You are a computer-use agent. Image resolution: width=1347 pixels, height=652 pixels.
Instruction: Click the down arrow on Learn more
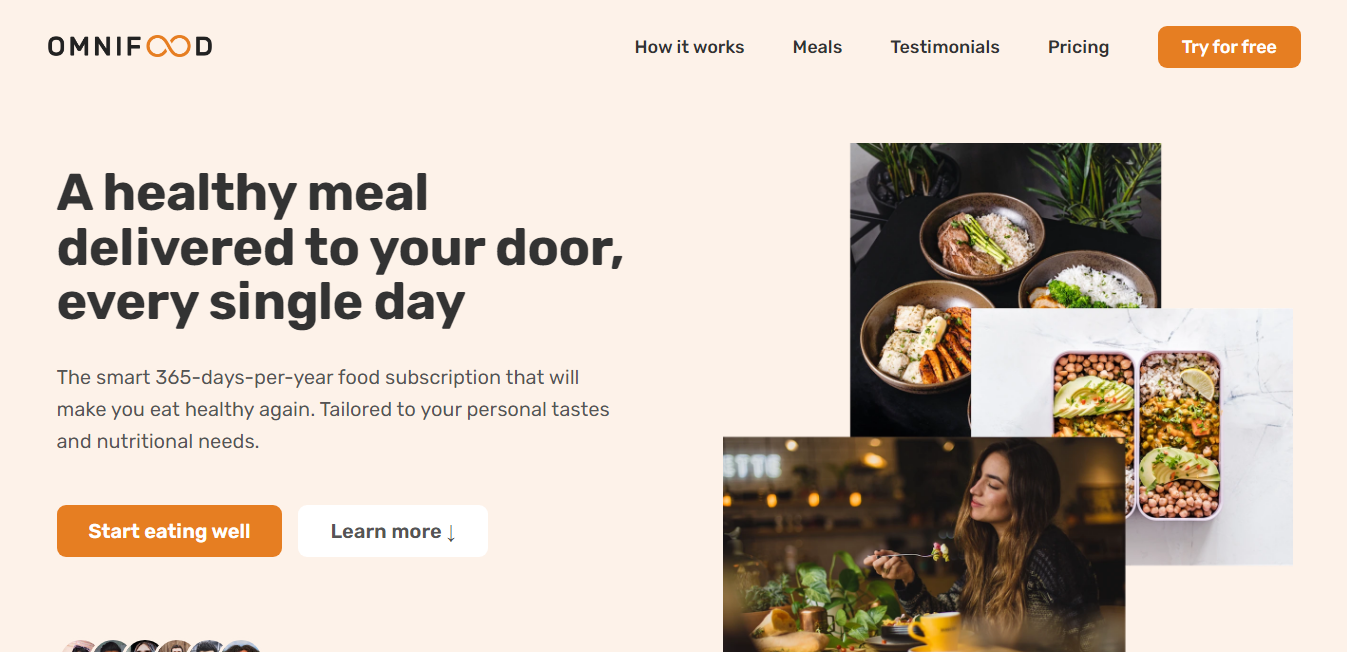click(x=451, y=533)
